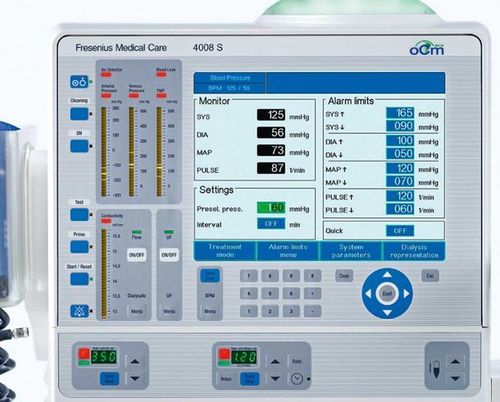This screenshot has width=500, height=402.
Task: Toggle the Interval OFF setting
Action: 271,223
